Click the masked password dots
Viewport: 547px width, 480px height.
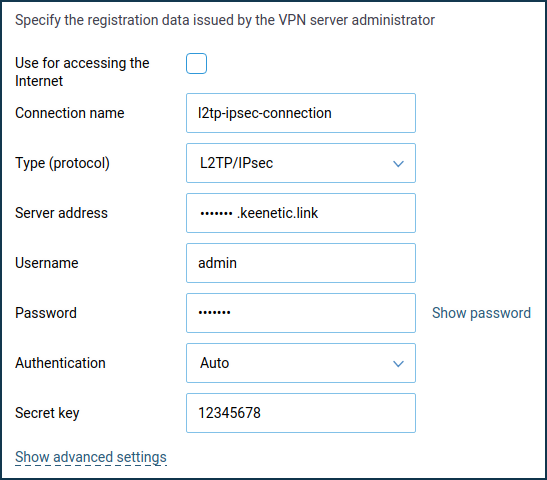pyautogui.click(x=214, y=313)
